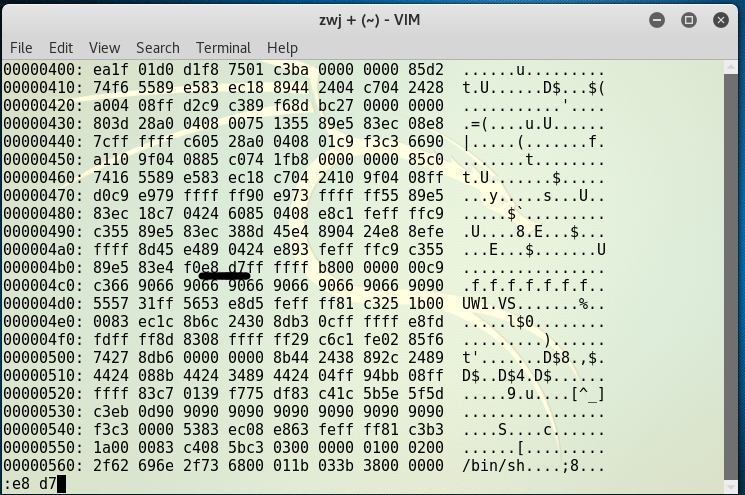Click the scrollbar up arrow
Image resolution: width=745 pixels, height=495 pixels.
click(x=731, y=67)
